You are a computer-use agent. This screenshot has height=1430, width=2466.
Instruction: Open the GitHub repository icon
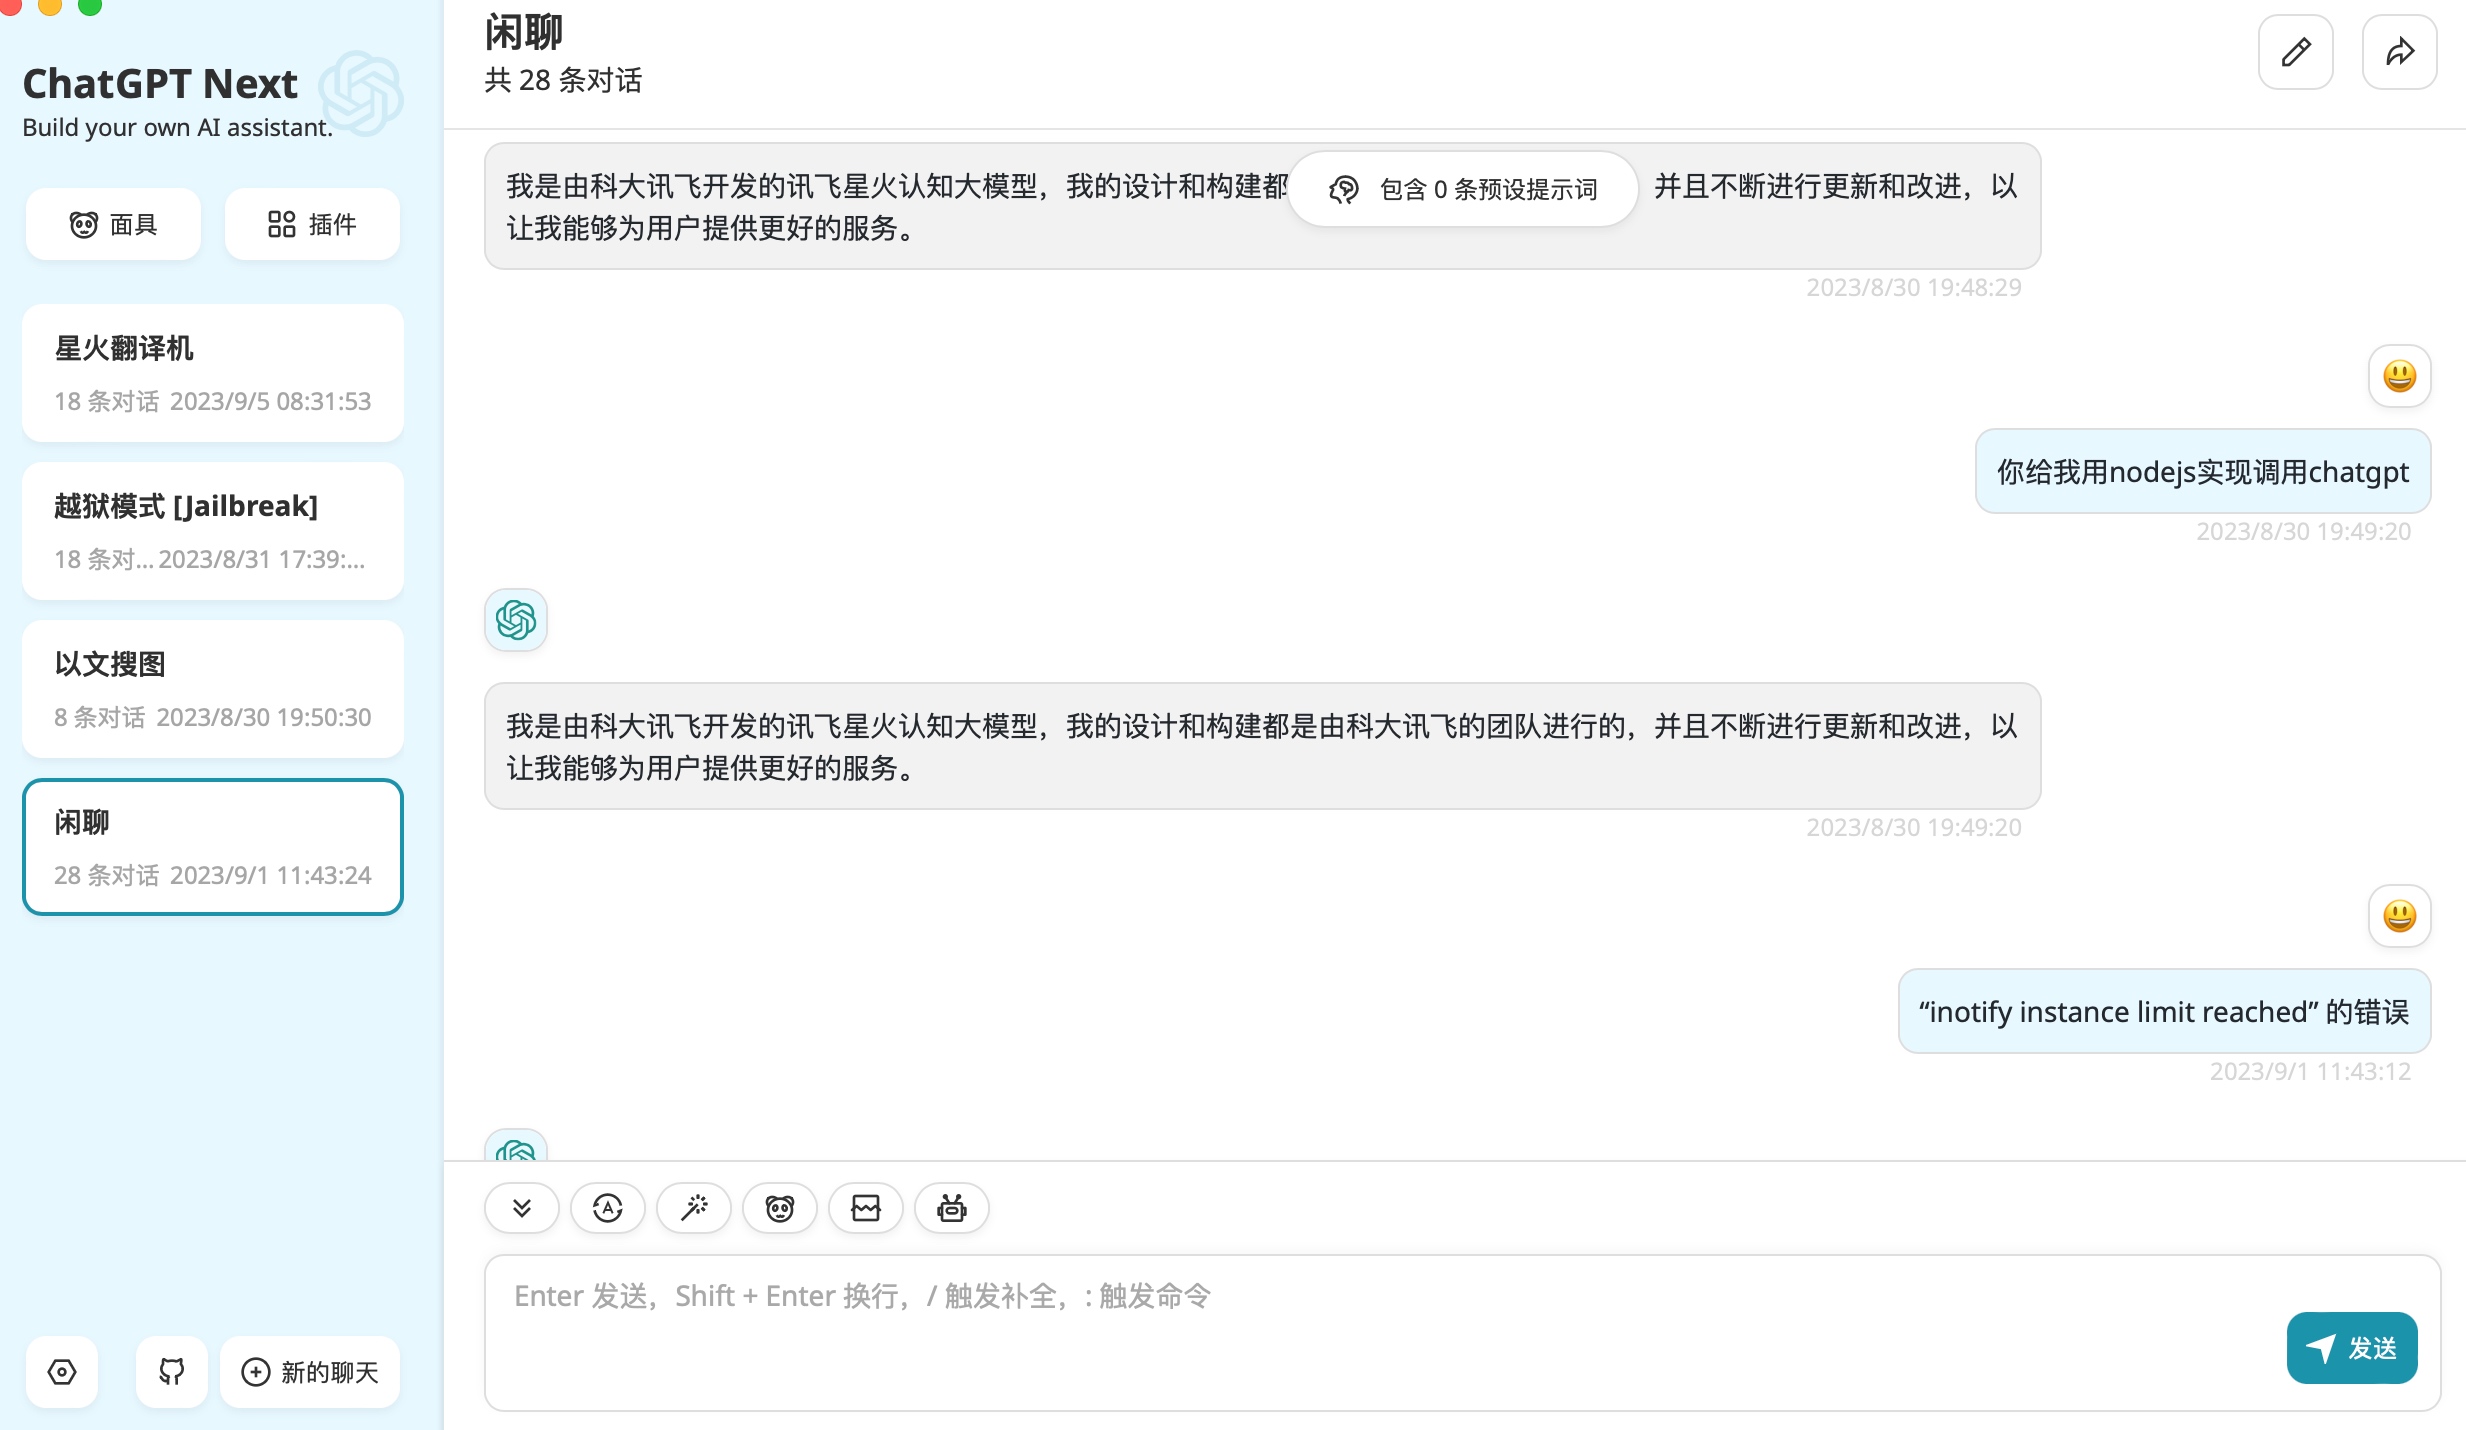coord(172,1372)
